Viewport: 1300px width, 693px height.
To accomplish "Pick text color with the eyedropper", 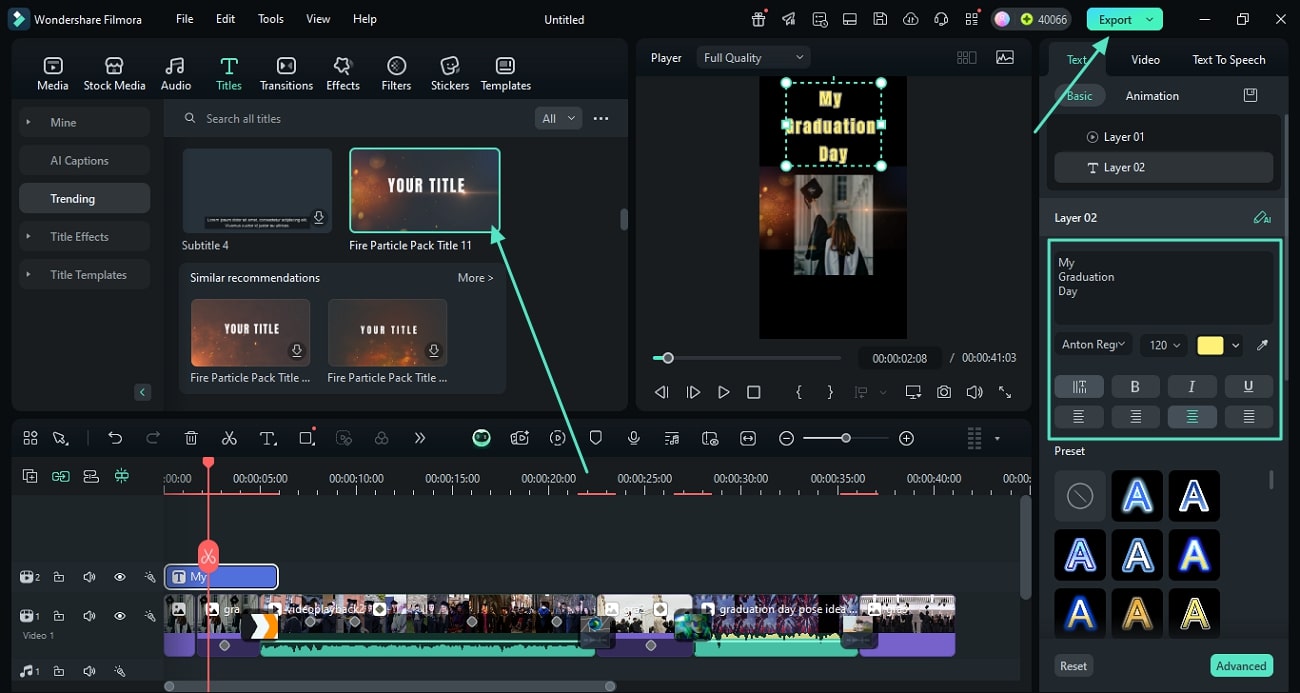I will click(1262, 345).
